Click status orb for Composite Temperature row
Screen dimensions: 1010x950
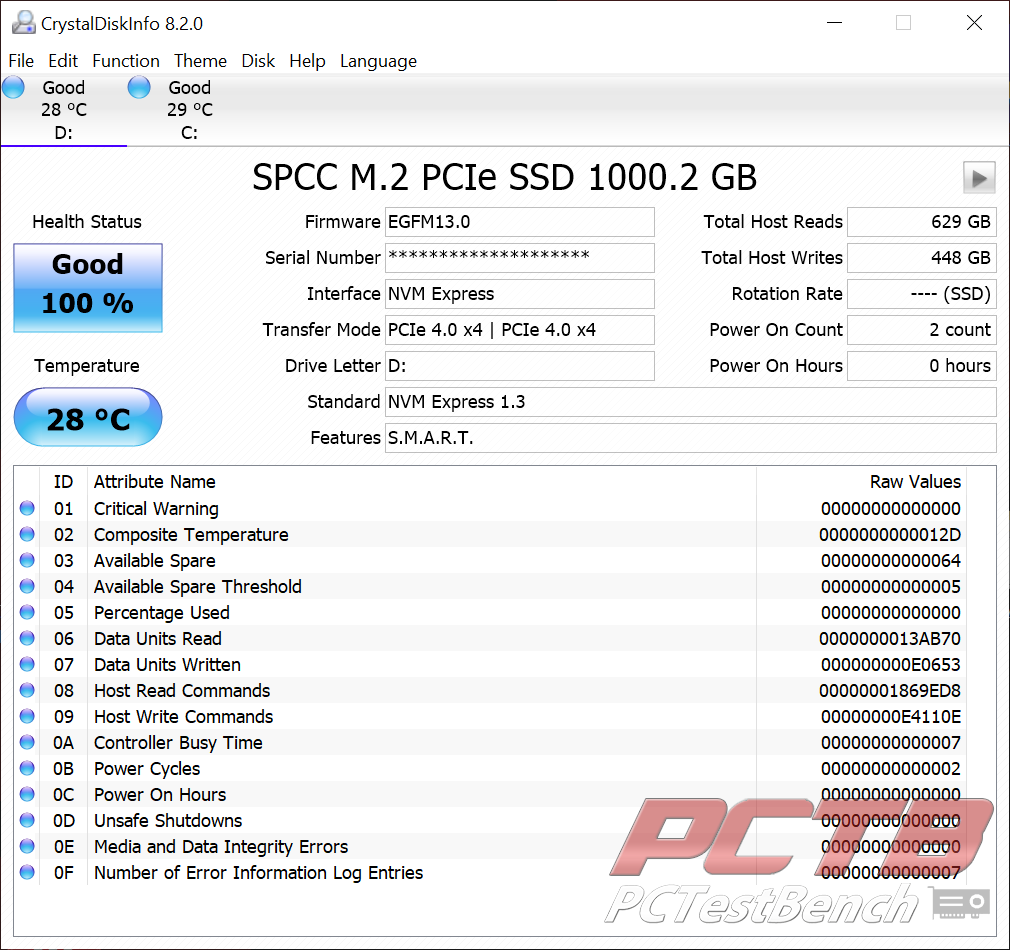click(x=27, y=534)
